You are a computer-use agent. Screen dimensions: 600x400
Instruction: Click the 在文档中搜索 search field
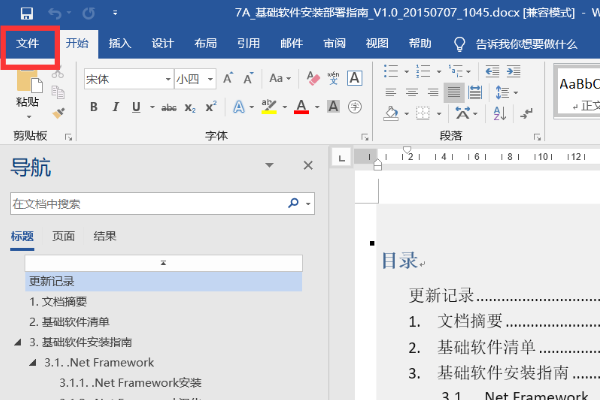click(x=162, y=203)
